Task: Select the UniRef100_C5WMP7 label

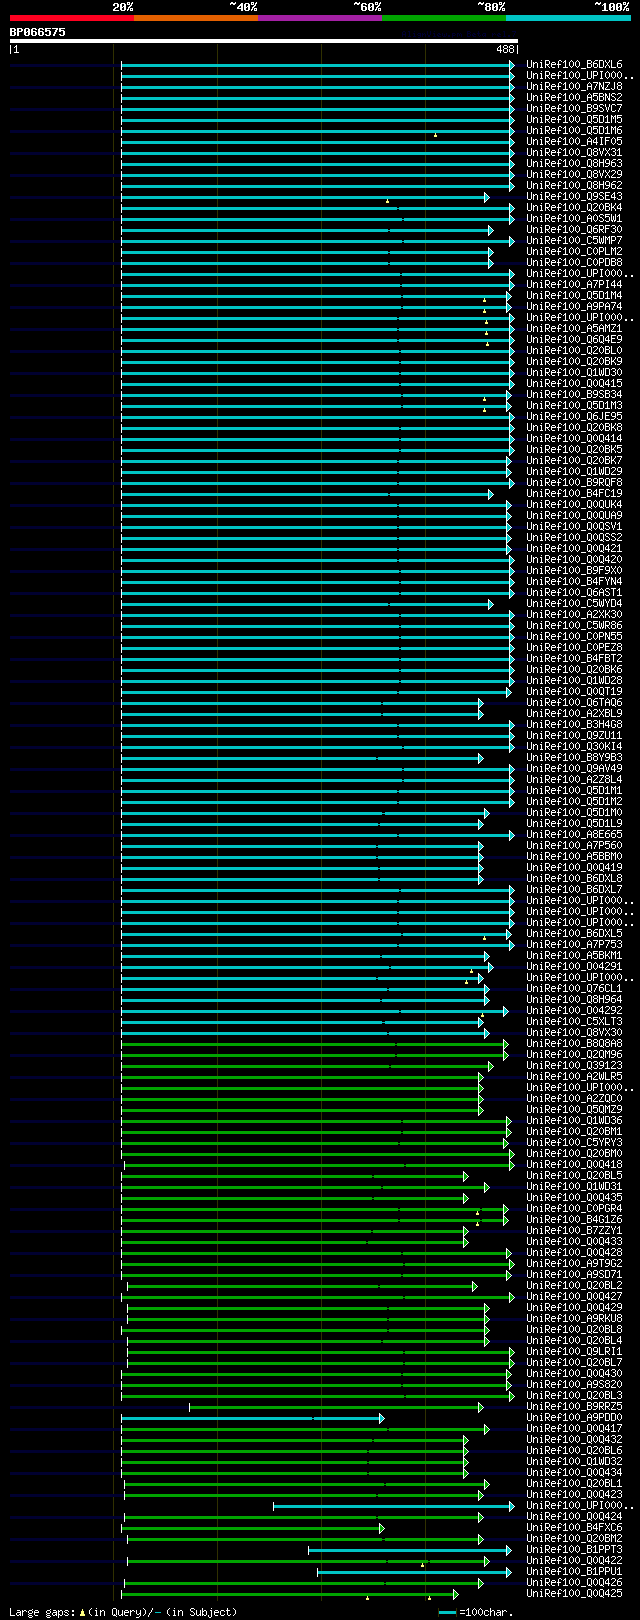Action: pos(574,241)
